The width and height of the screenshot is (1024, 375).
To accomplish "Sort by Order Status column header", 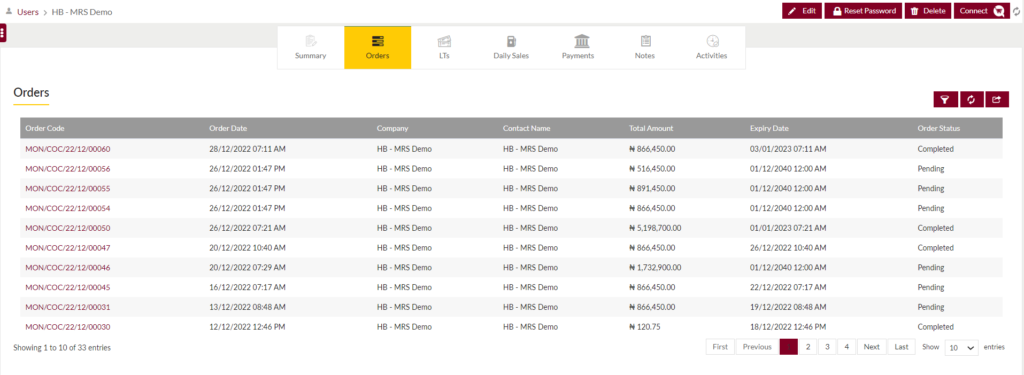I will pos(938,128).
